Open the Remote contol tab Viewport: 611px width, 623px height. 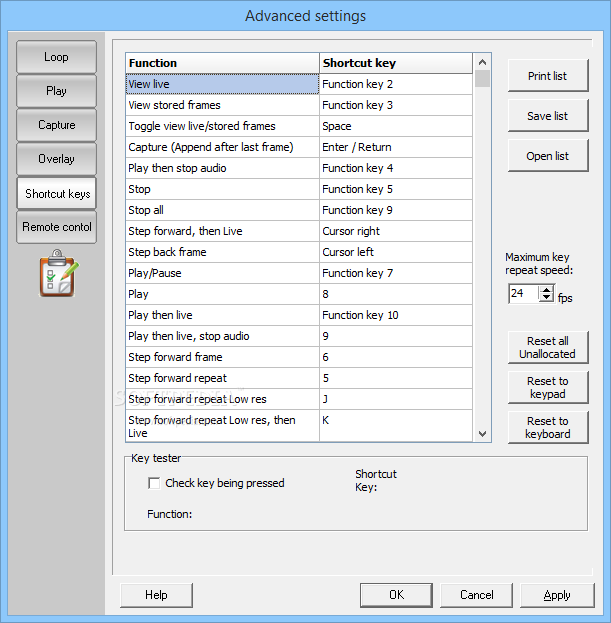click(x=56, y=227)
